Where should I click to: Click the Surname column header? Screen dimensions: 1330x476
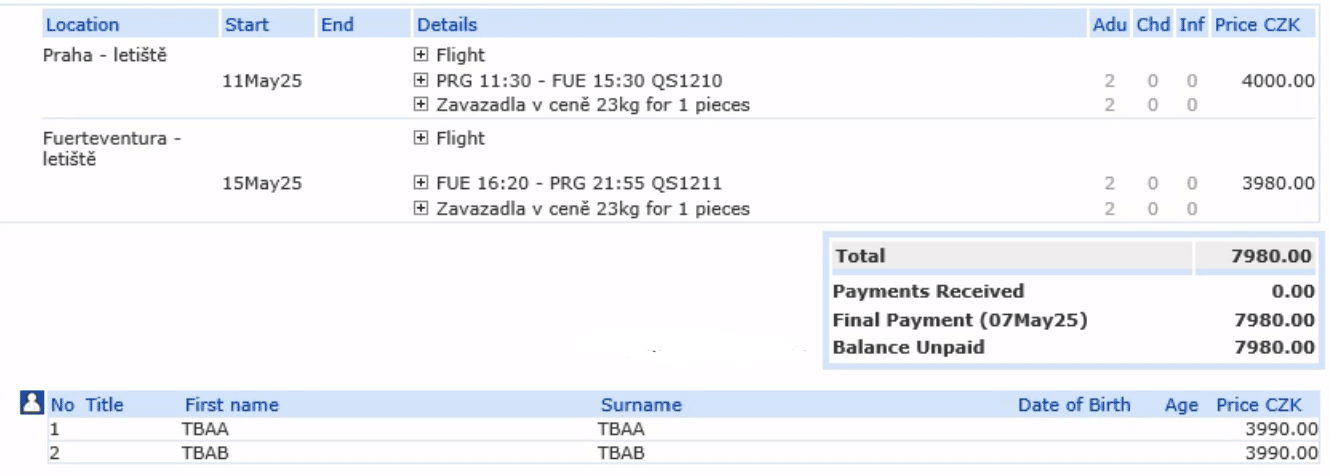coord(641,405)
